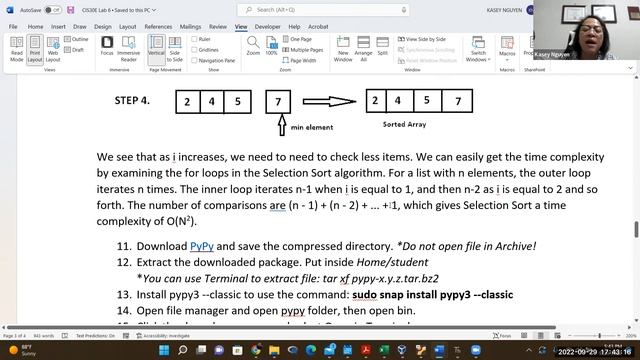This screenshot has height=360, width=640.
Task: Open Word icon in taskbar
Action: pos(439,350)
